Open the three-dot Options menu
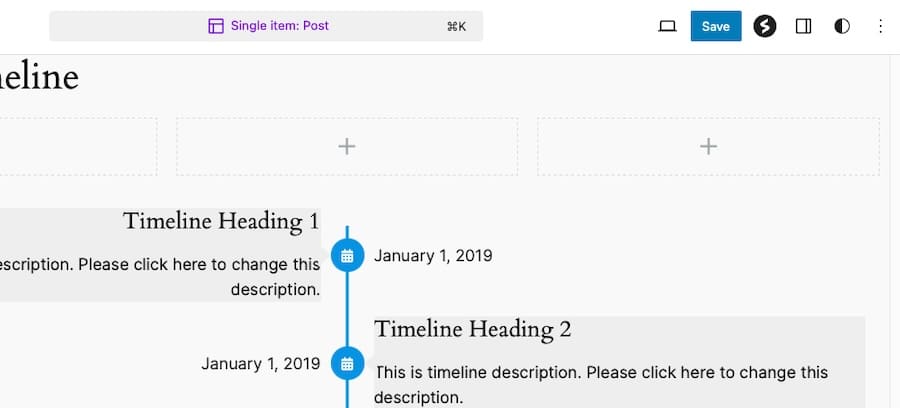This screenshot has height=408, width=900. click(880, 26)
